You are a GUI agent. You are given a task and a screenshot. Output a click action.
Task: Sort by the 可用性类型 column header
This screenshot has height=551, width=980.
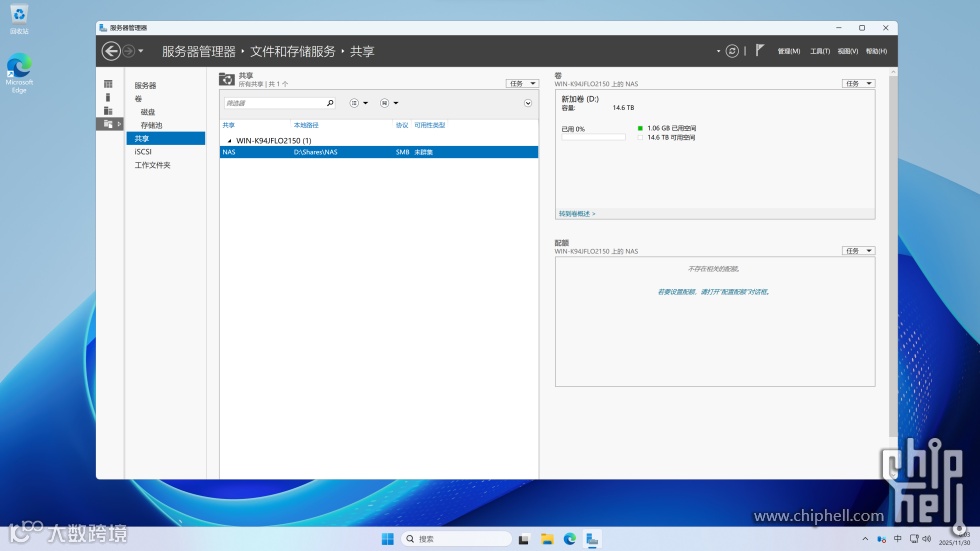[429, 125]
